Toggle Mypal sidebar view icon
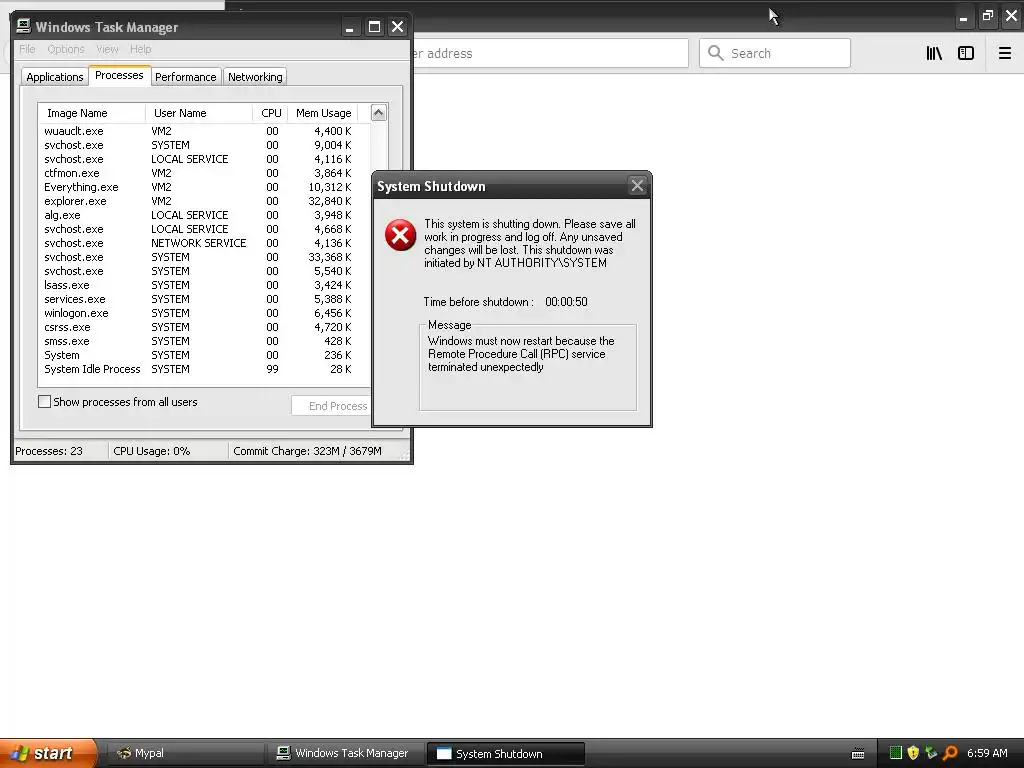The height and width of the screenshot is (768, 1024). click(x=966, y=54)
